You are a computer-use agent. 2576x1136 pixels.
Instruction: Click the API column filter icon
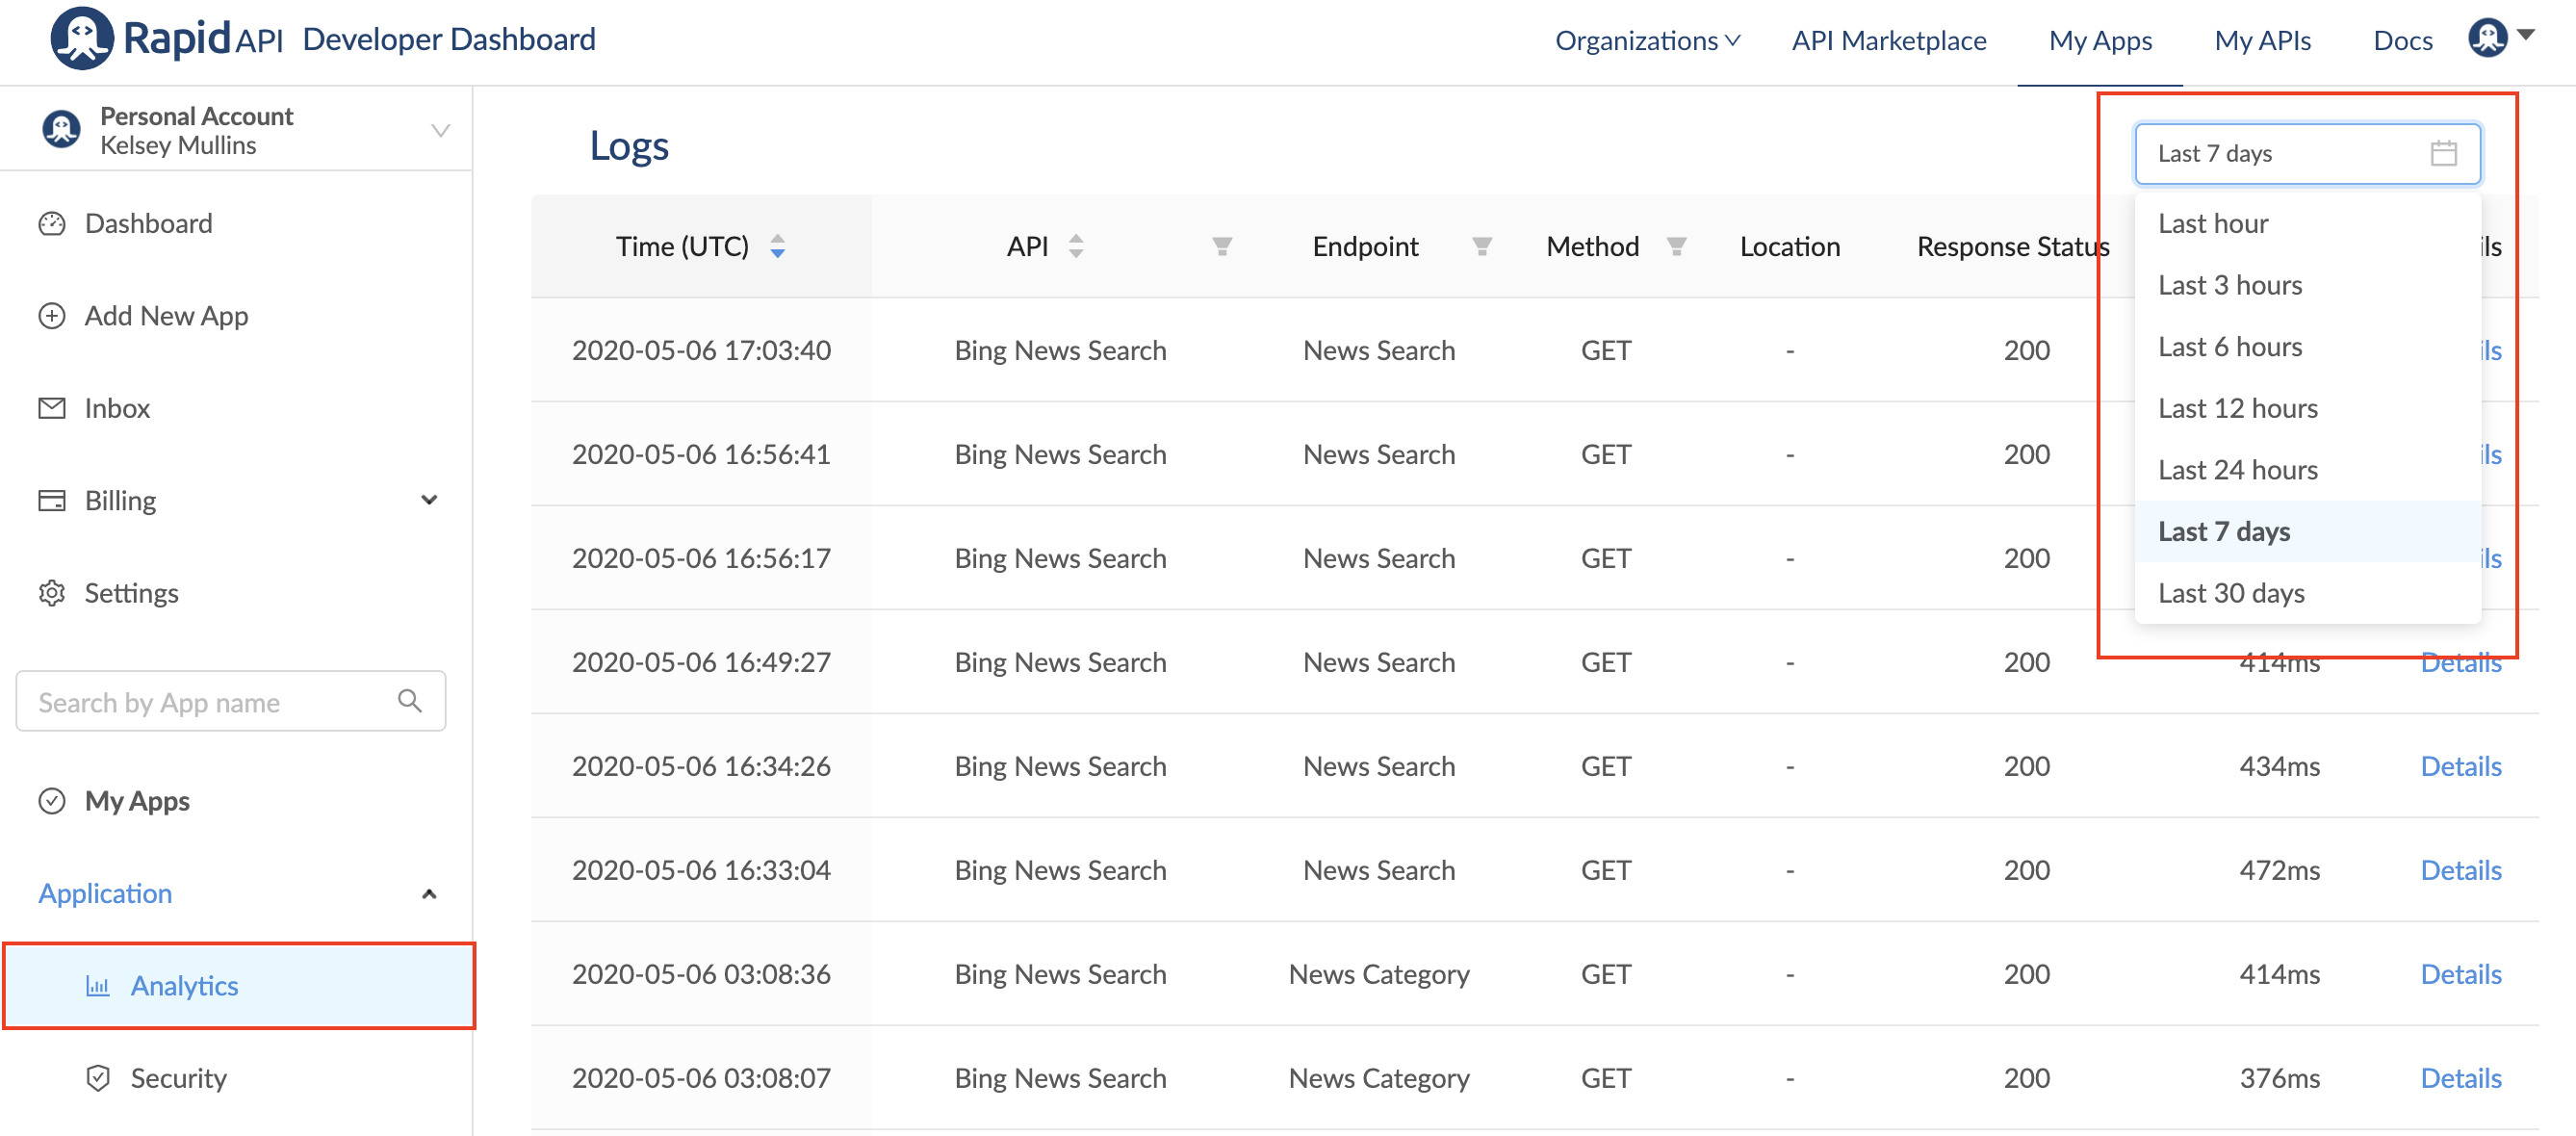click(x=1221, y=246)
